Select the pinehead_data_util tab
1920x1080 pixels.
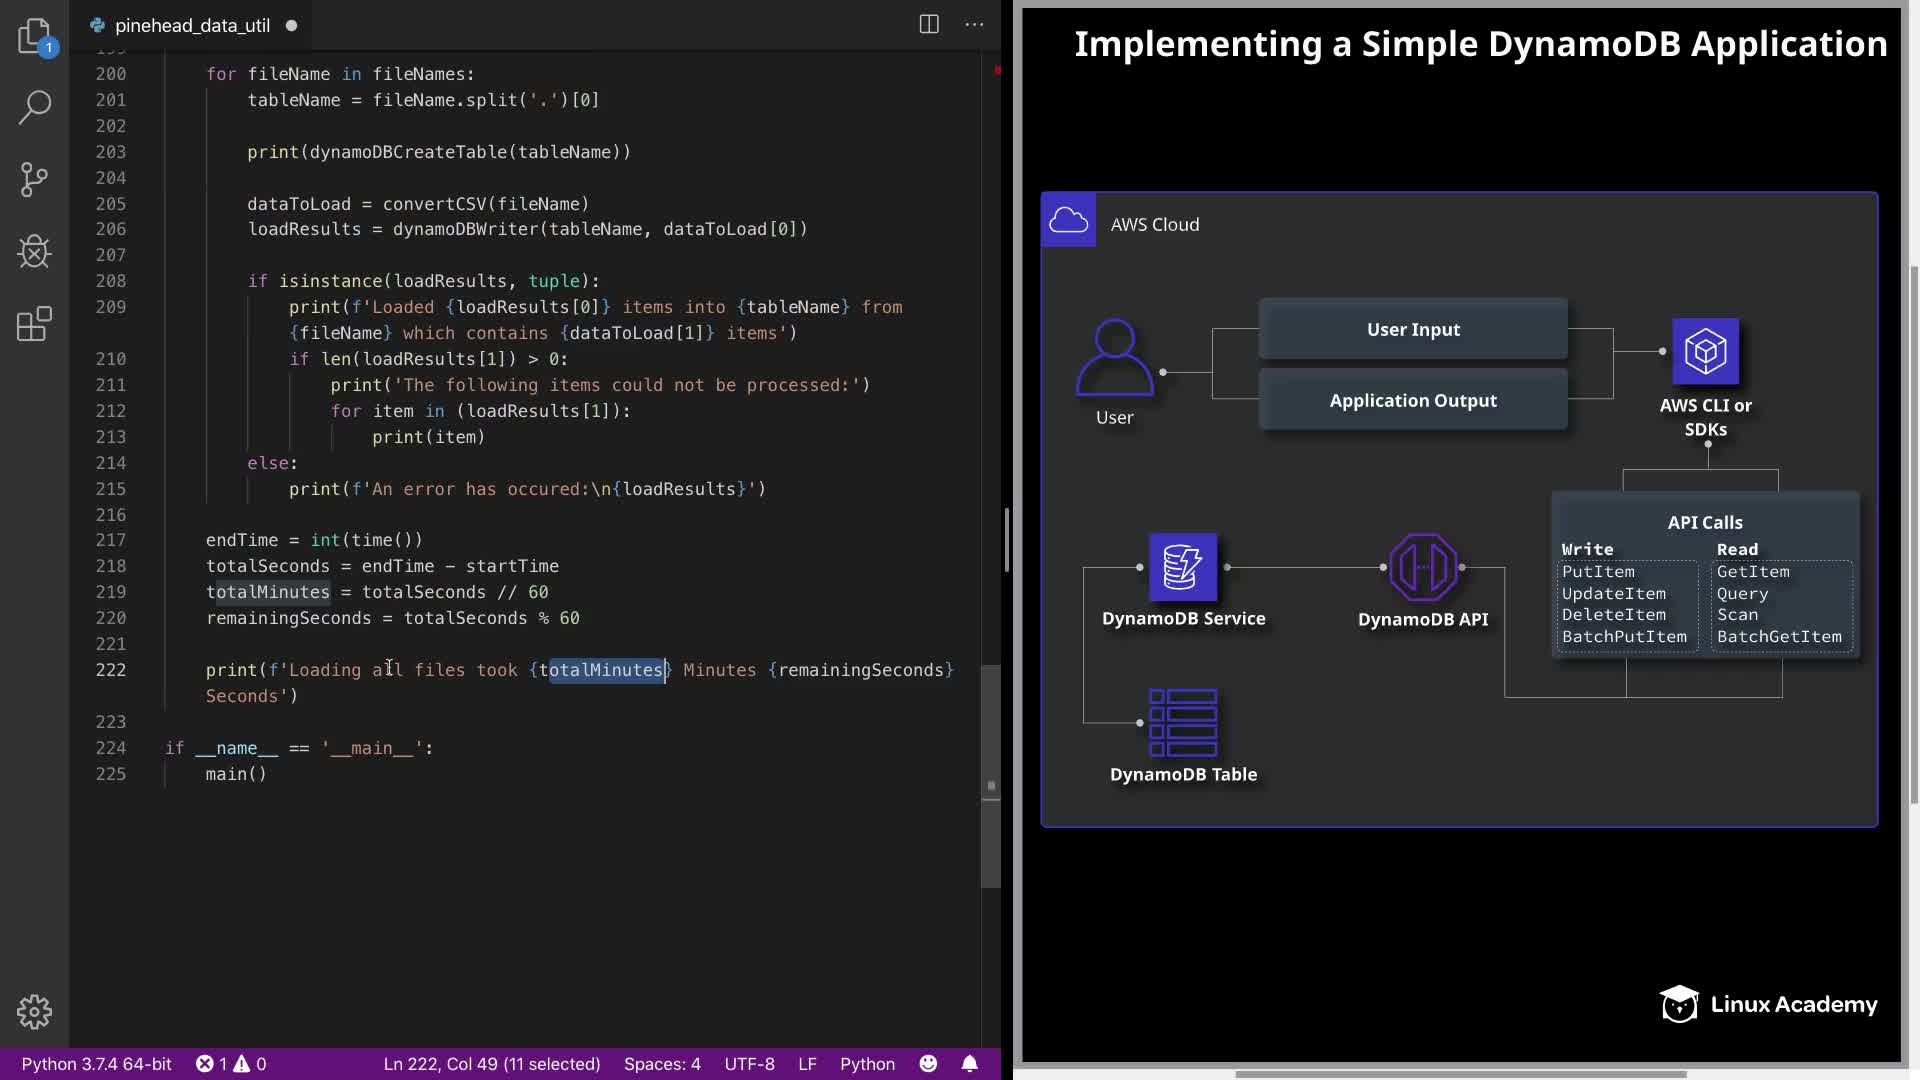pos(191,26)
